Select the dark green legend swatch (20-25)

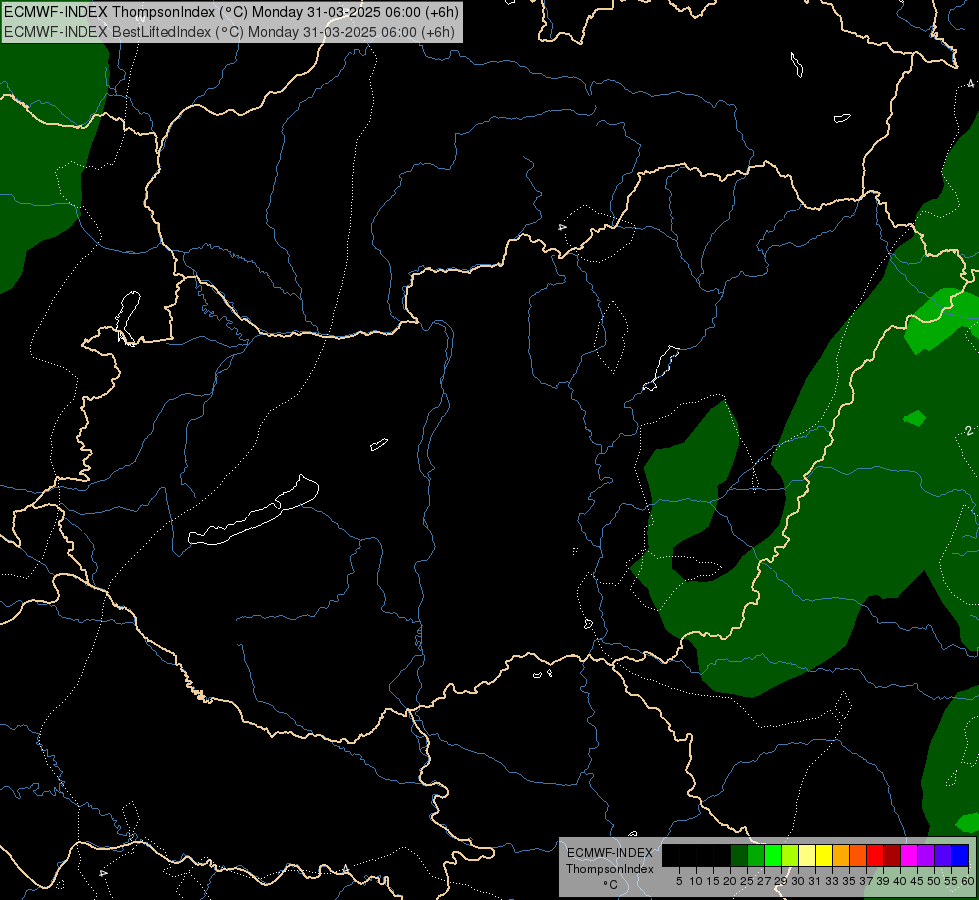pyautogui.click(x=739, y=856)
